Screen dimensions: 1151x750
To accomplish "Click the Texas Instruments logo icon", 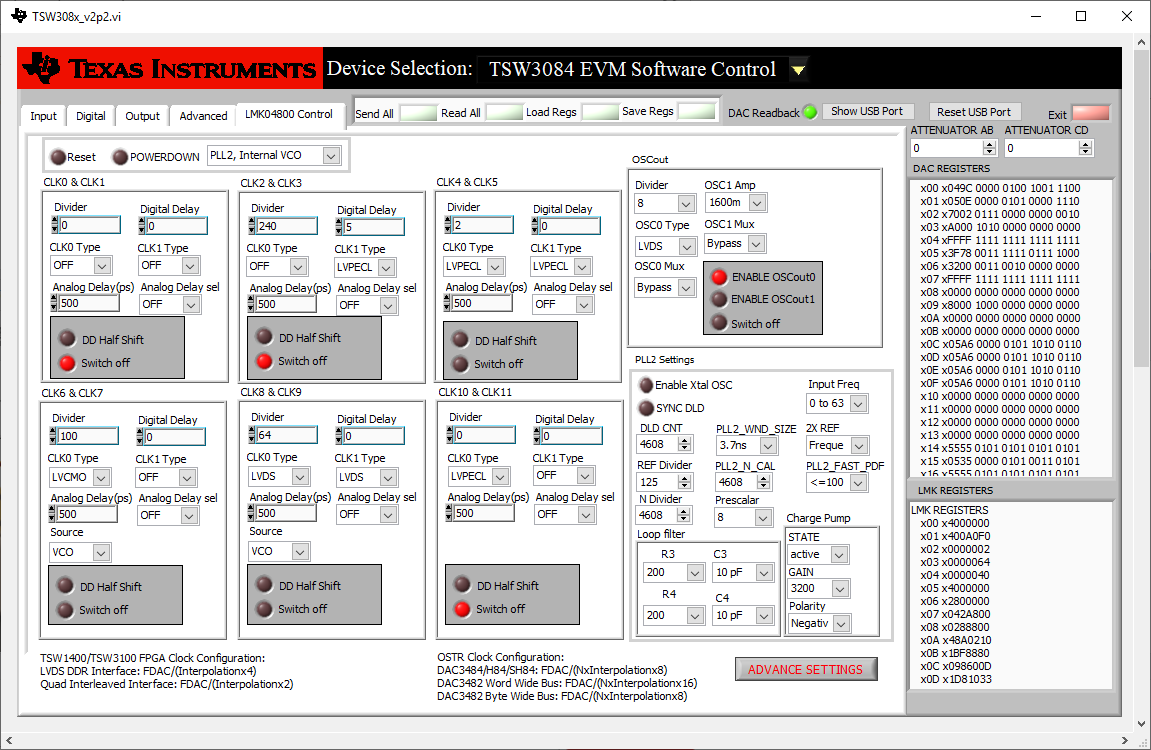I will pyautogui.click(x=43, y=68).
